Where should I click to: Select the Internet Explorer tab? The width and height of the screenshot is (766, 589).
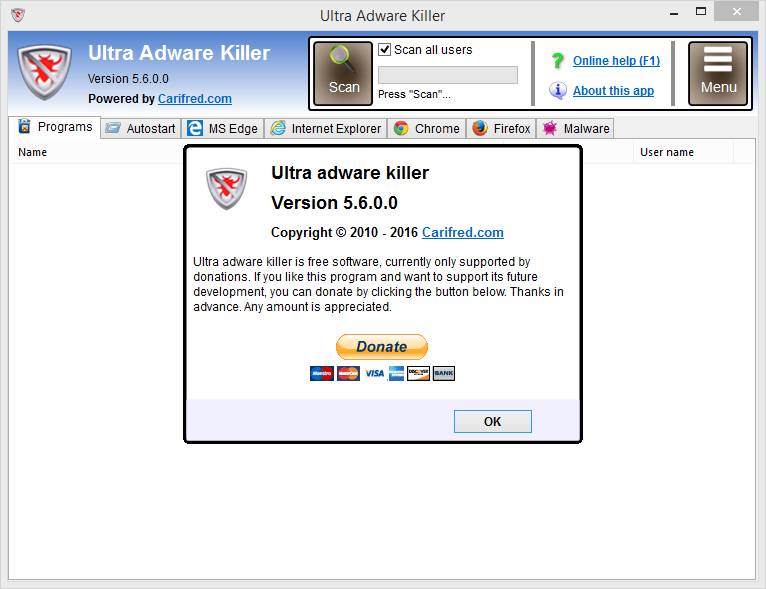tap(326, 128)
